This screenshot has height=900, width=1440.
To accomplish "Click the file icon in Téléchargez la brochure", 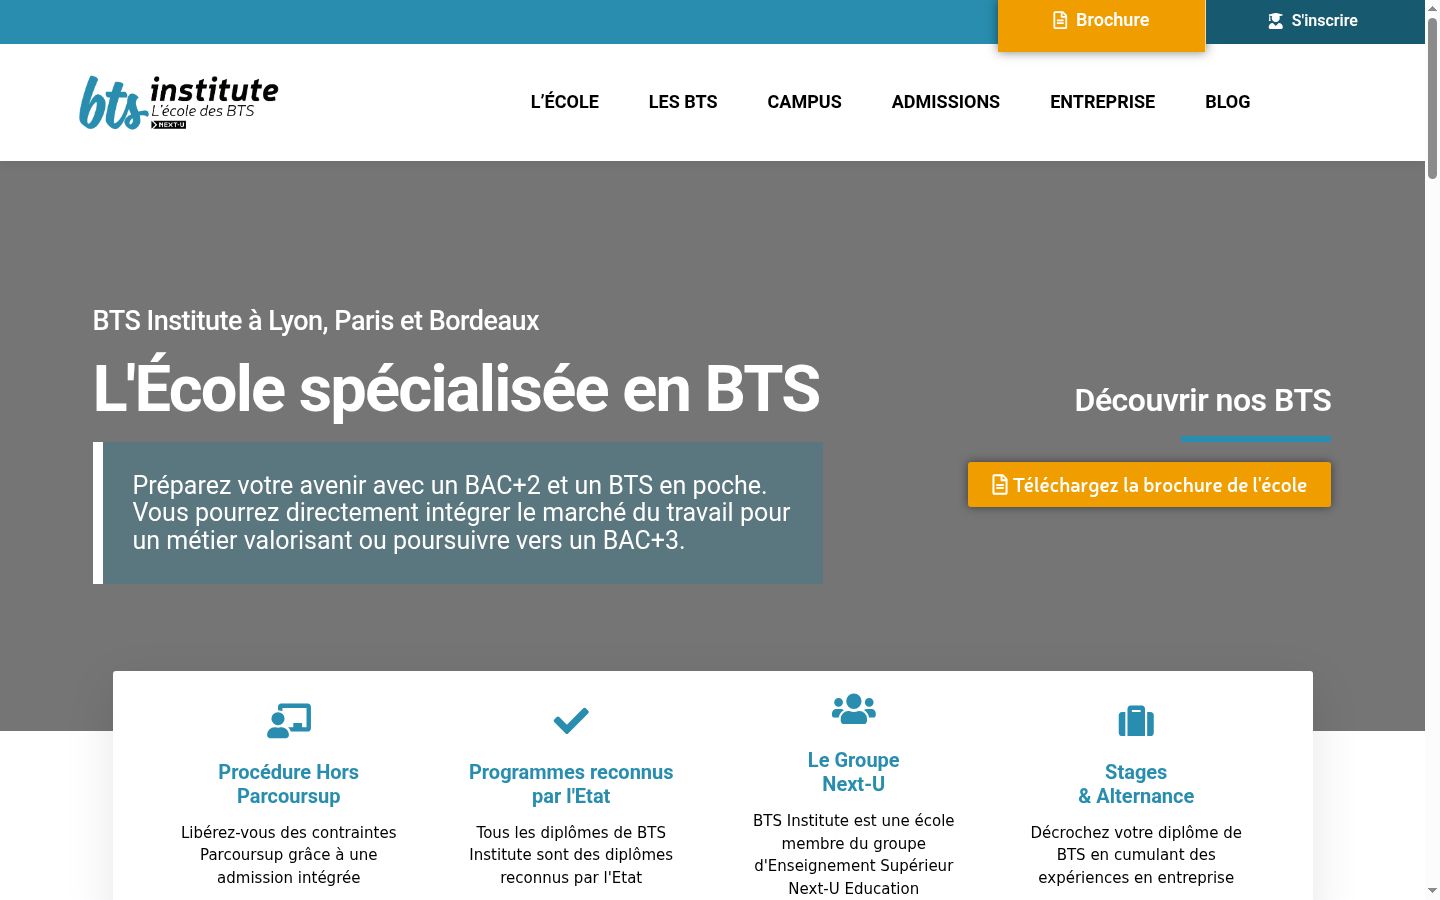I will 999,485.
